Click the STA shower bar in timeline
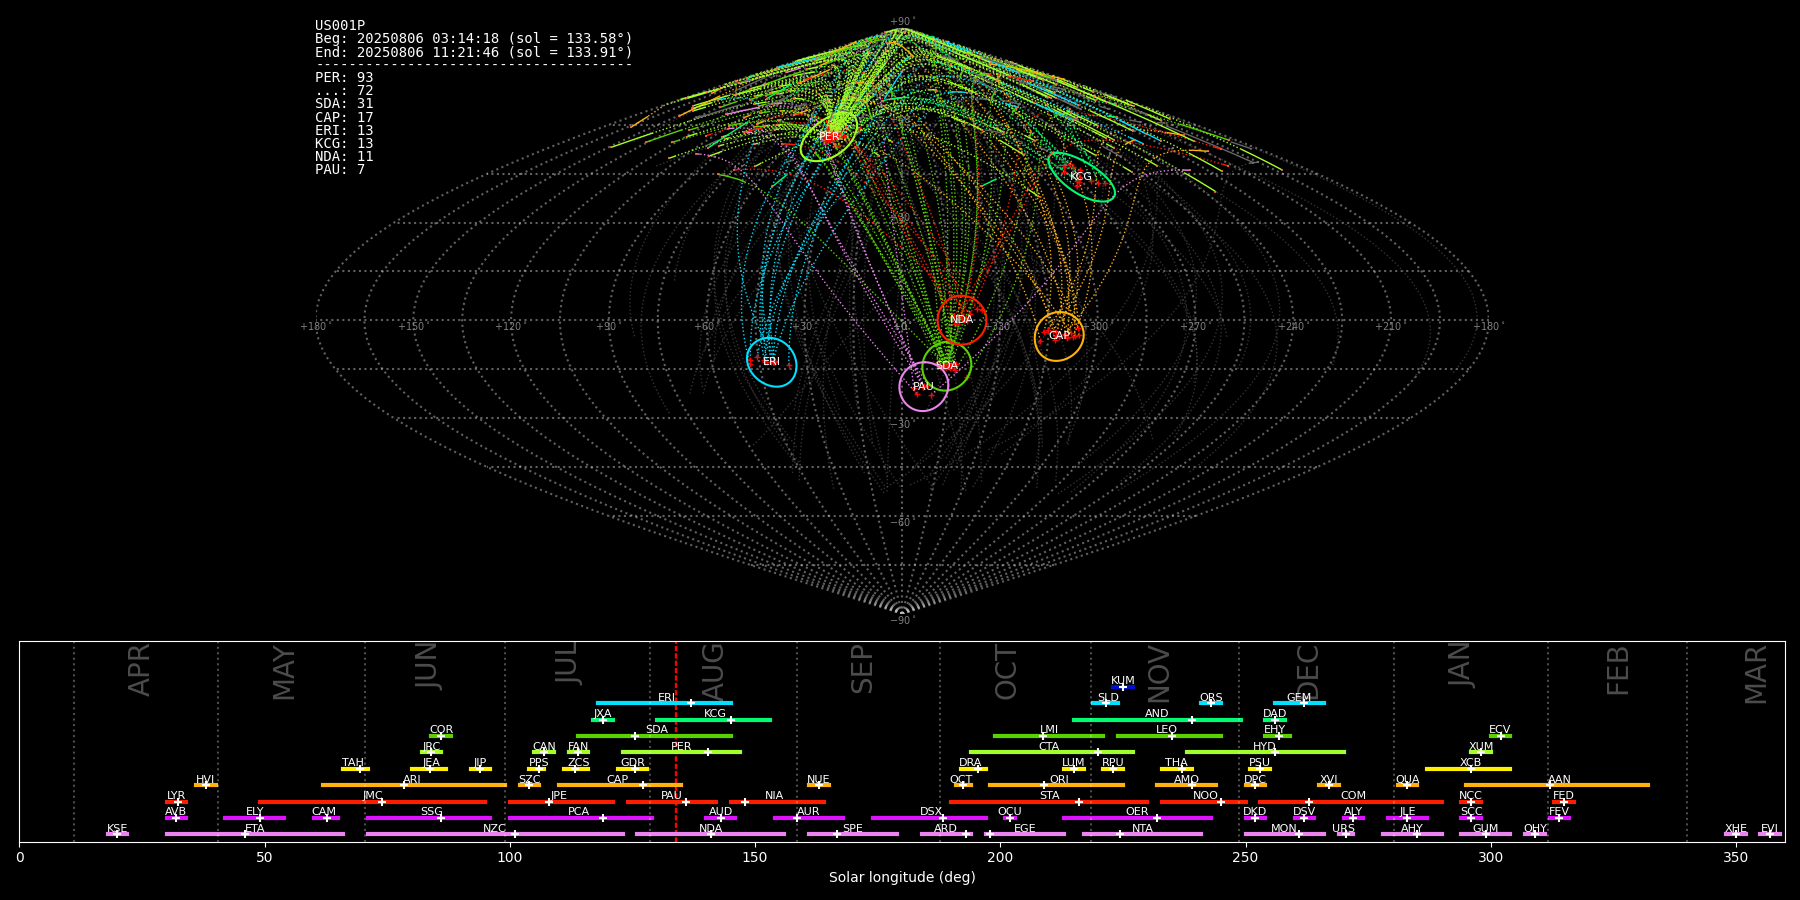Screen dimensions: 1800x900 [x=1049, y=802]
